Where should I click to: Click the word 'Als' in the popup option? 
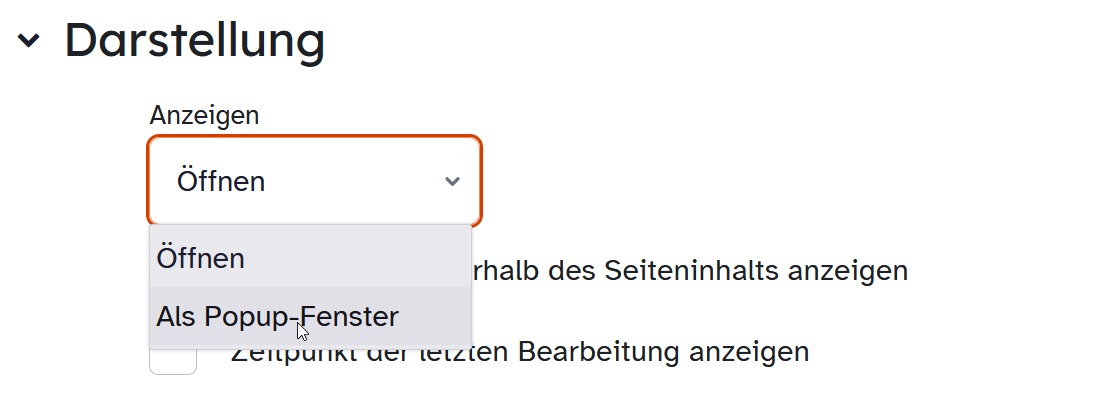pyautogui.click(x=176, y=317)
